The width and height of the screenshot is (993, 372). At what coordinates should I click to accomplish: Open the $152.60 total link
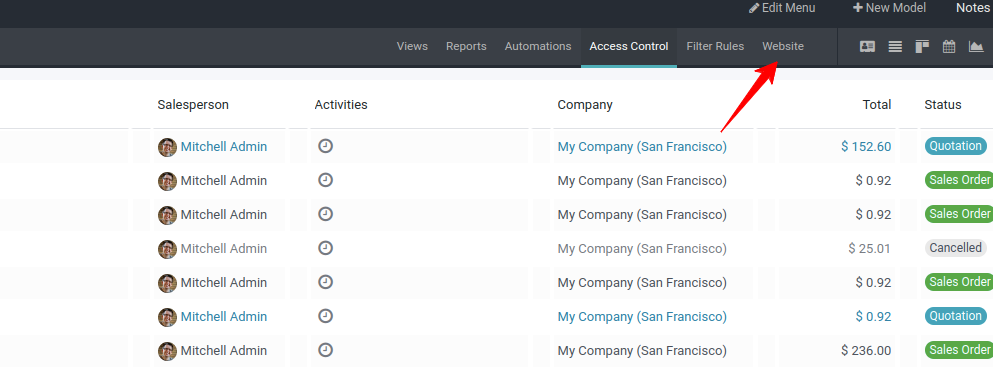point(866,147)
